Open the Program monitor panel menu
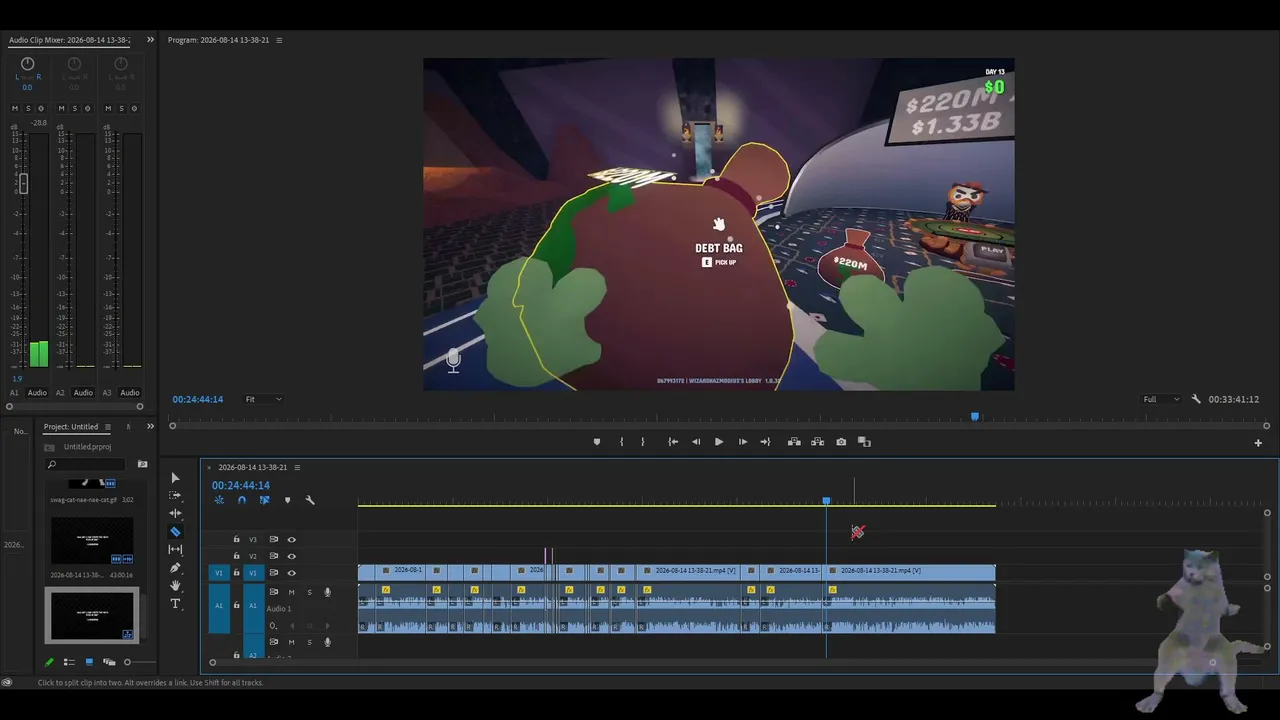This screenshot has height=720, width=1280. (279, 40)
